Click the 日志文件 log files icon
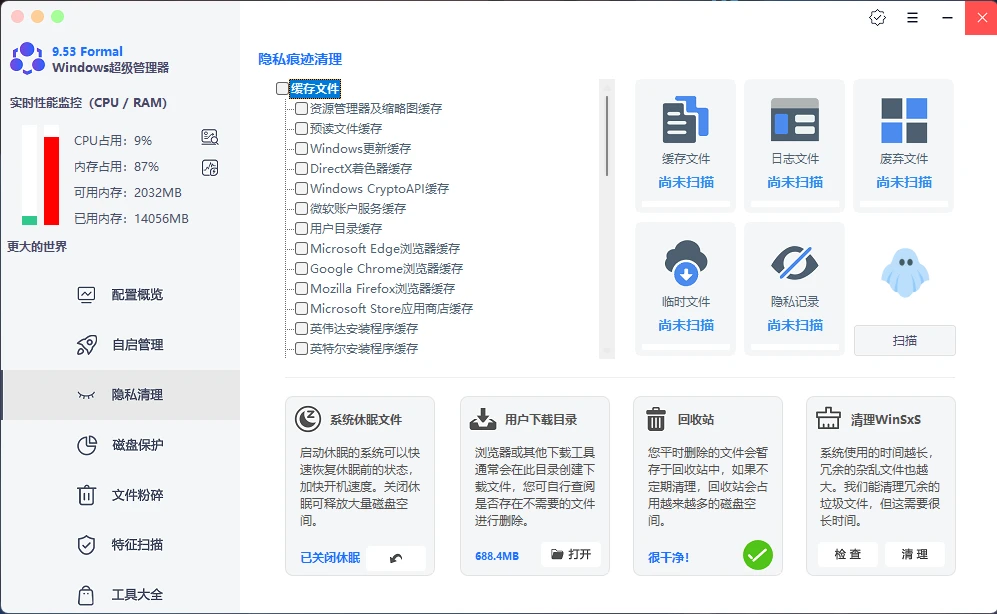Viewport: 997px width, 614px height. click(x=793, y=119)
